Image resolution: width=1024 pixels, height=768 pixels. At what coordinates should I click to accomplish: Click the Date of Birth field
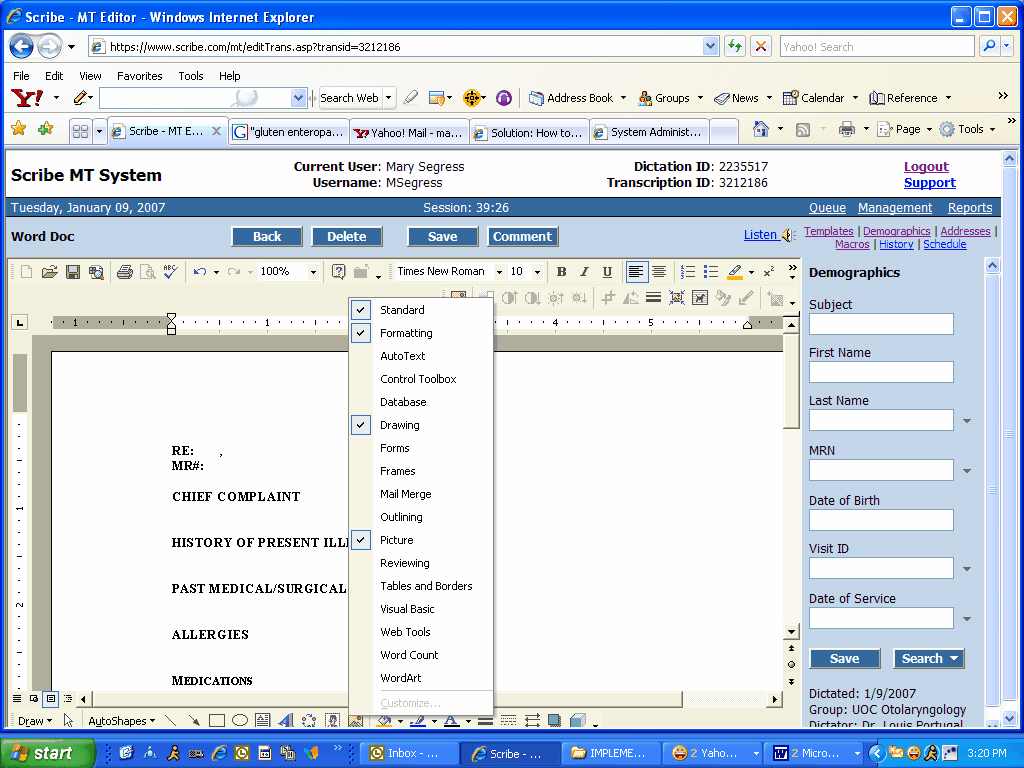click(x=881, y=520)
